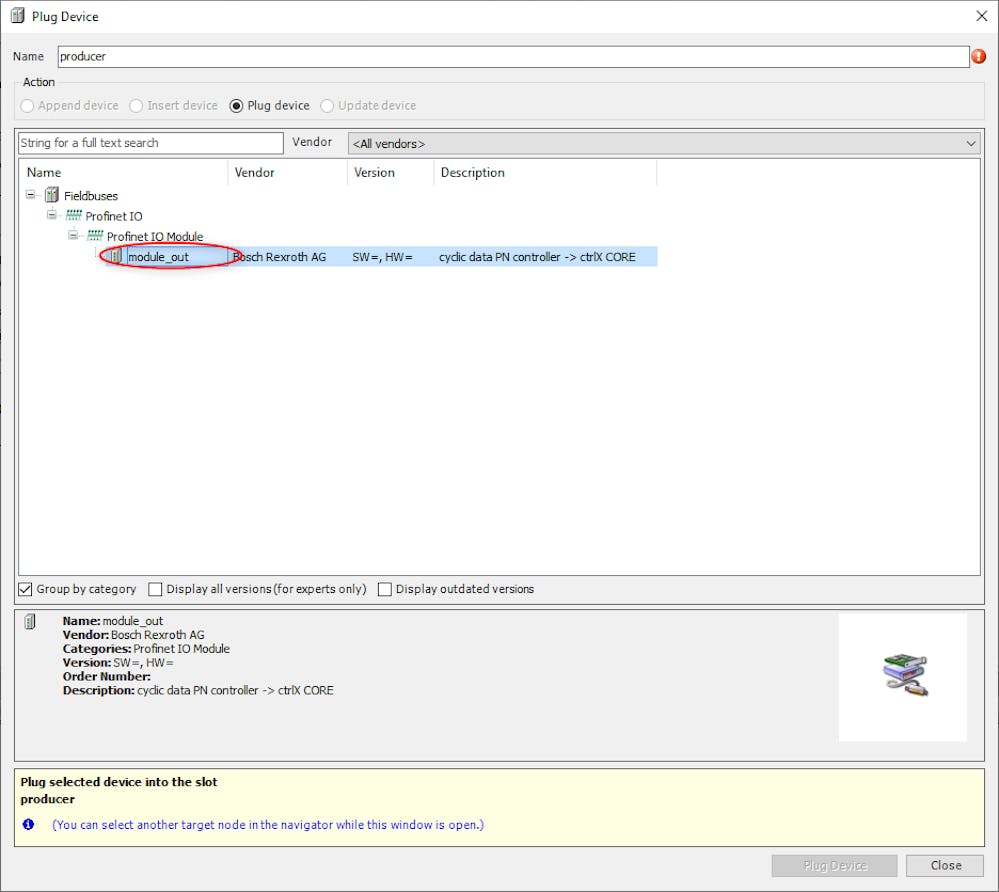Collapse the Profinet IO node
Screen dimensions: 999x892
[52, 215]
